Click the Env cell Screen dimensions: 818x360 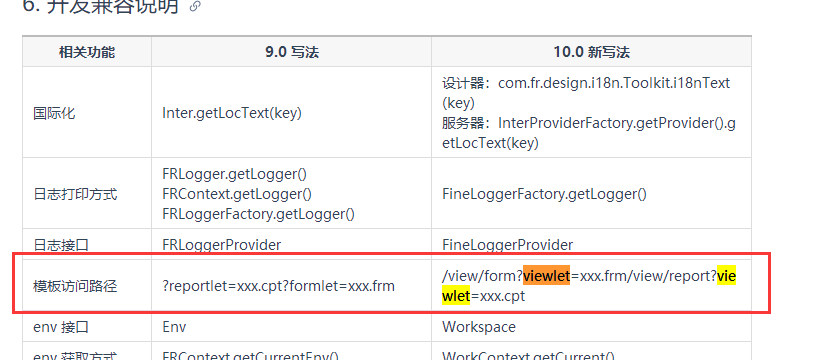coord(292,327)
